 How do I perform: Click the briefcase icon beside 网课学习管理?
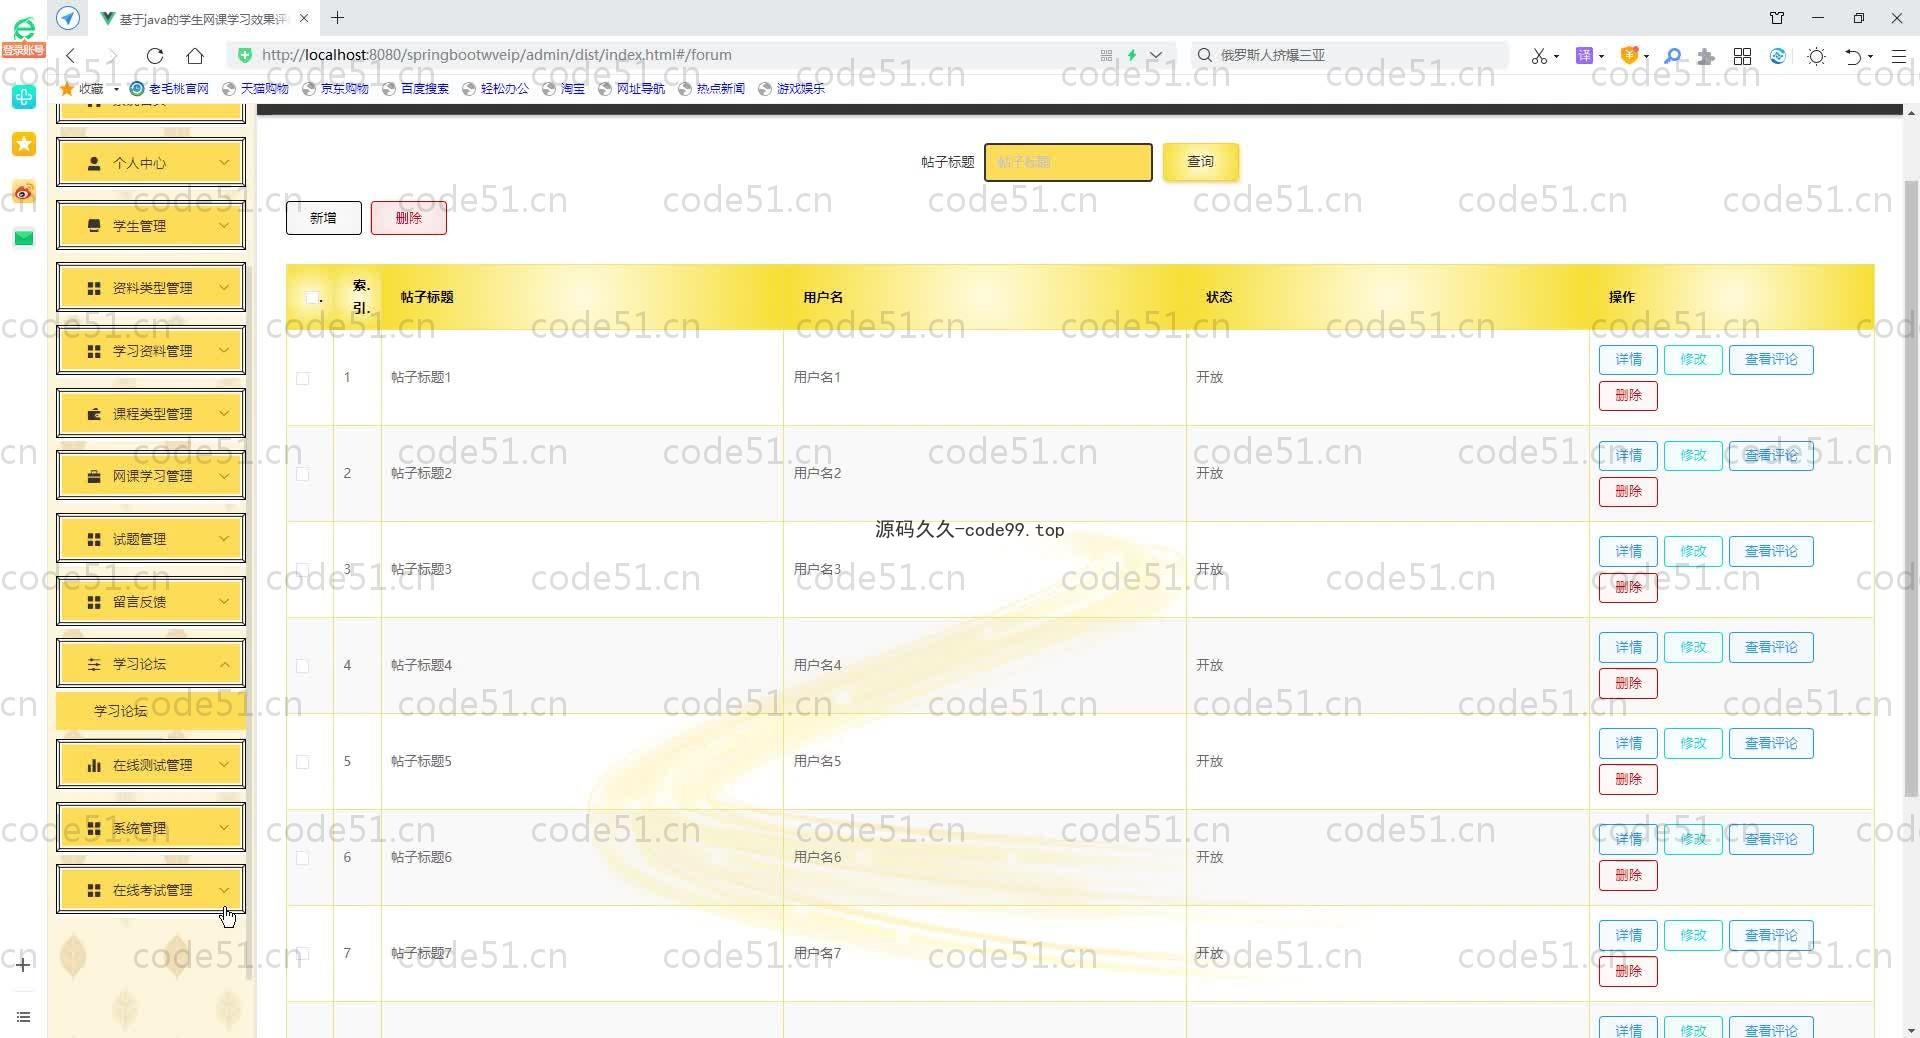94,476
